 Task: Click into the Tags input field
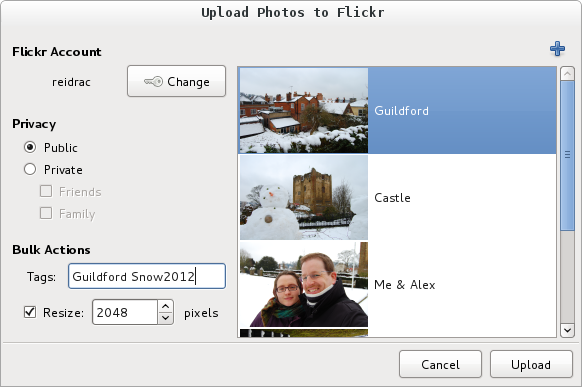pyautogui.click(x=147, y=276)
